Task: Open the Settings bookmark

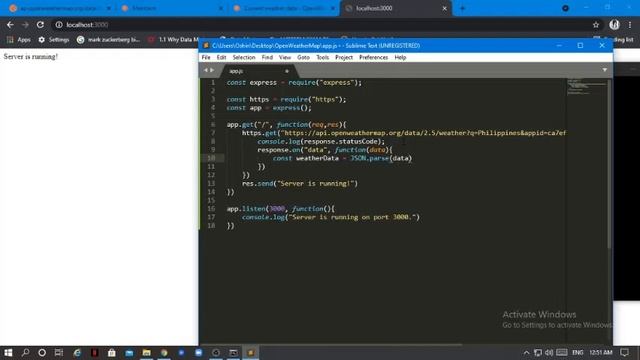Action: (x=54, y=40)
